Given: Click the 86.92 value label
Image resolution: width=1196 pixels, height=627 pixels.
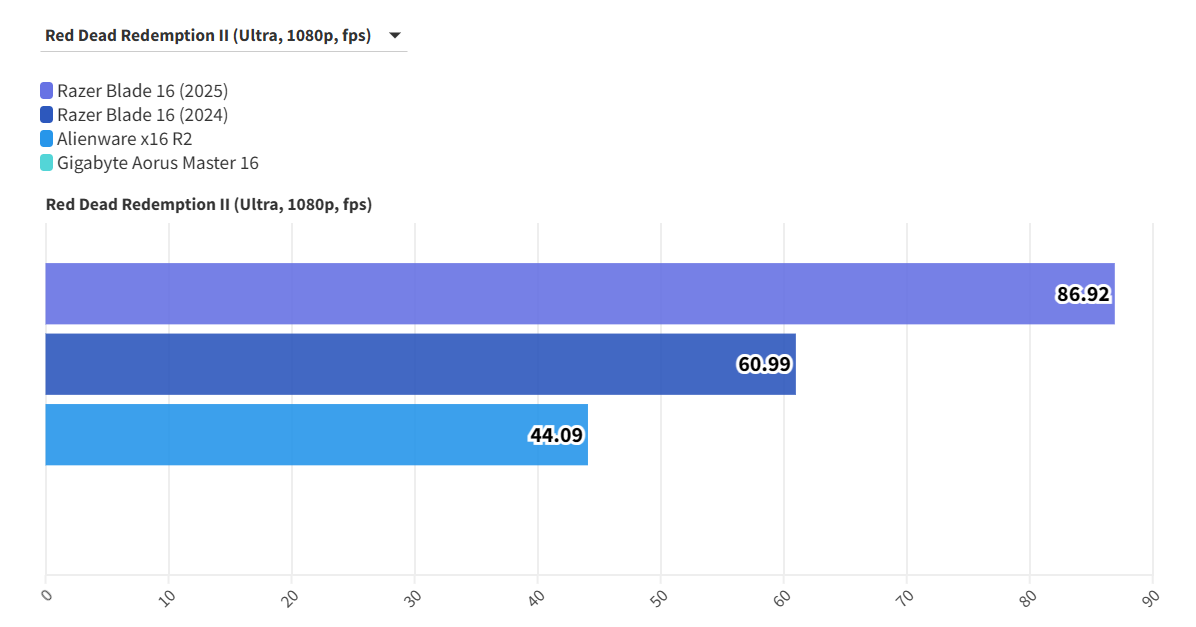Looking at the screenshot, I should coord(1083,295).
